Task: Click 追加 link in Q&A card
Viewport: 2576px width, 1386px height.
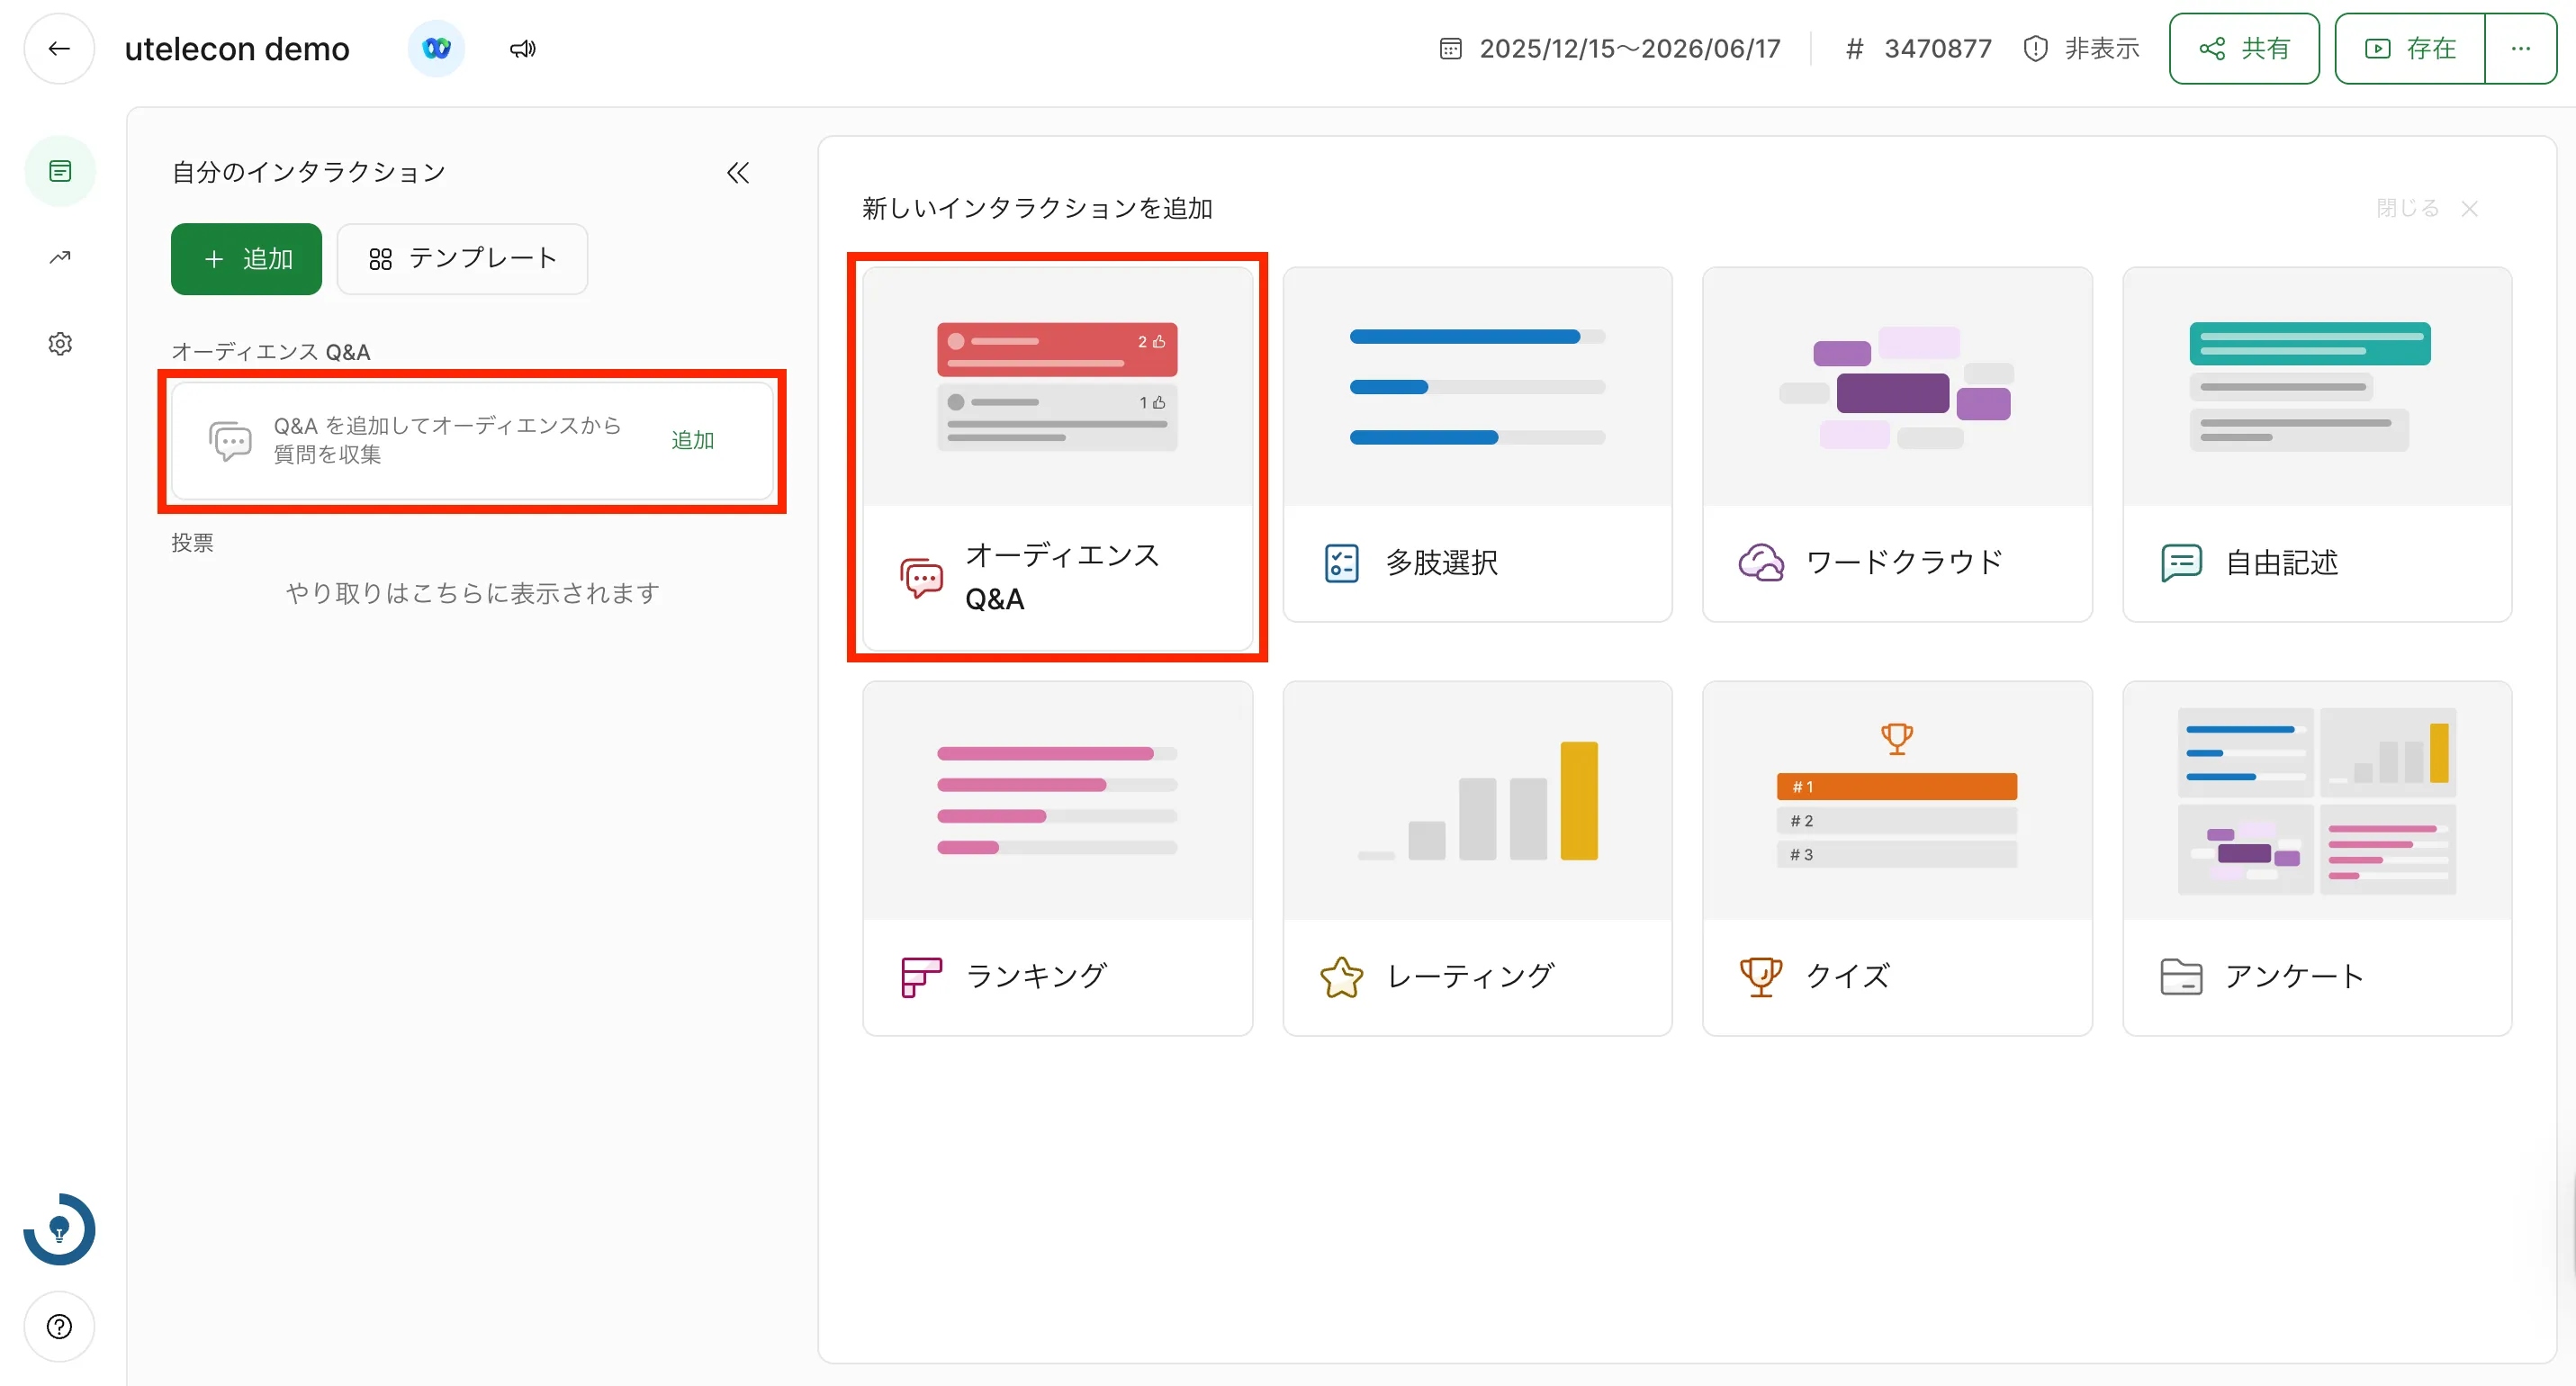Action: click(x=692, y=440)
